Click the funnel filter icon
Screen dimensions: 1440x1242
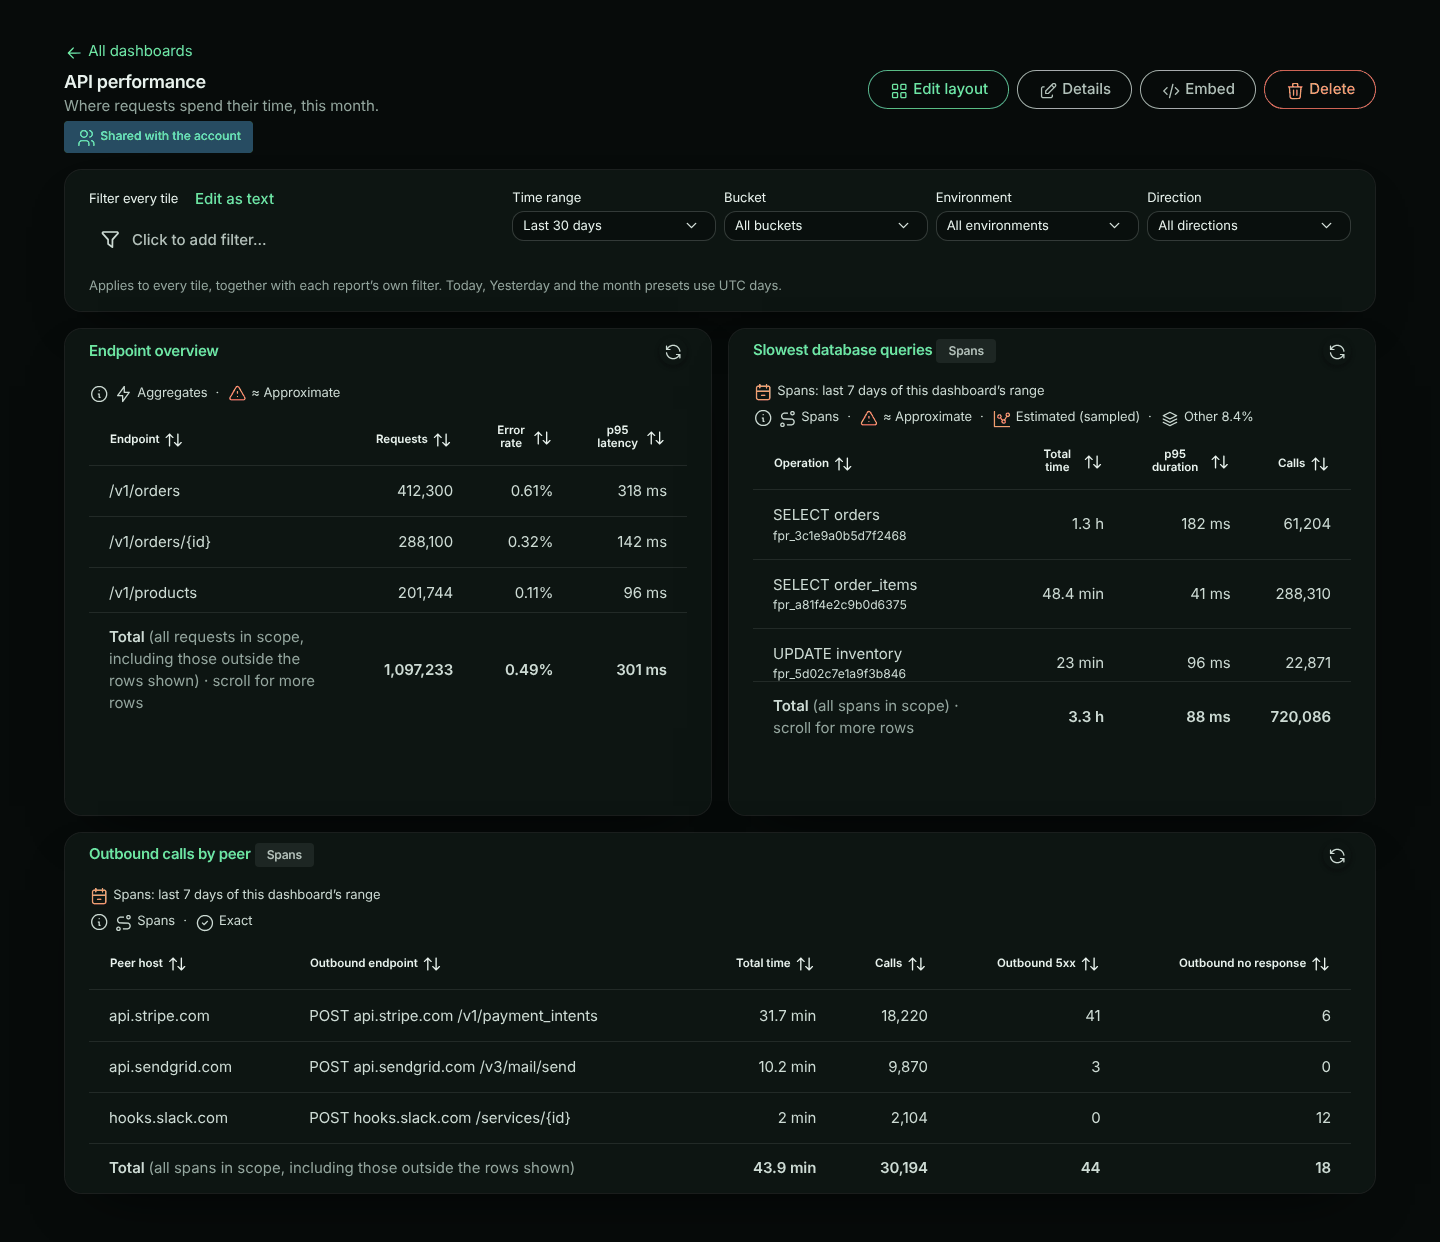[110, 240]
